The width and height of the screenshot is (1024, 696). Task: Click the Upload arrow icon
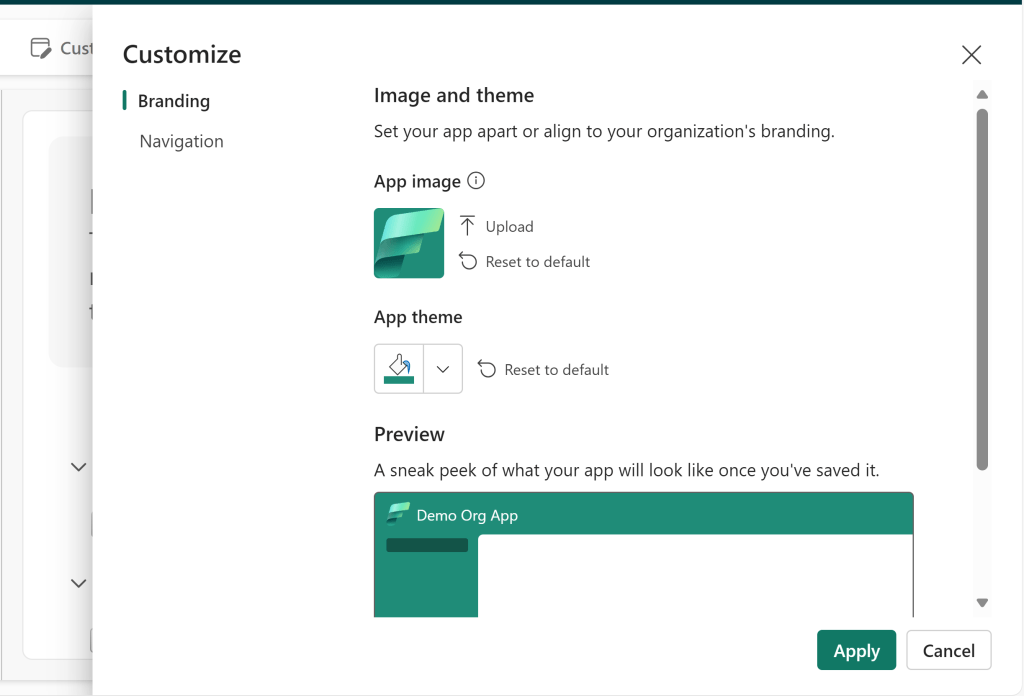467,226
